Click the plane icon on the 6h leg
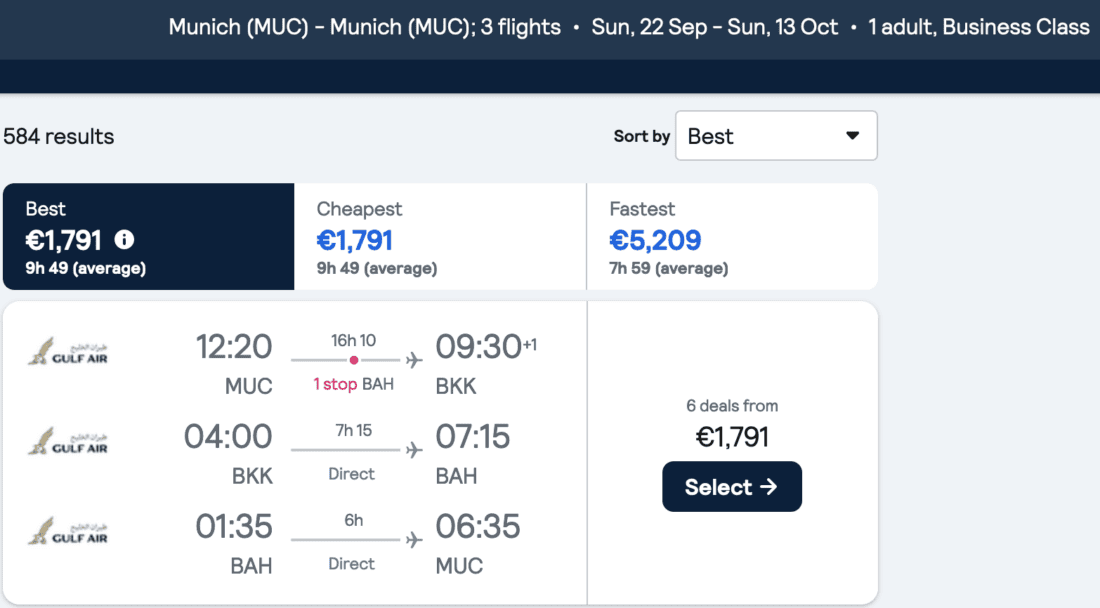This screenshot has height=608, width=1100. 414,540
